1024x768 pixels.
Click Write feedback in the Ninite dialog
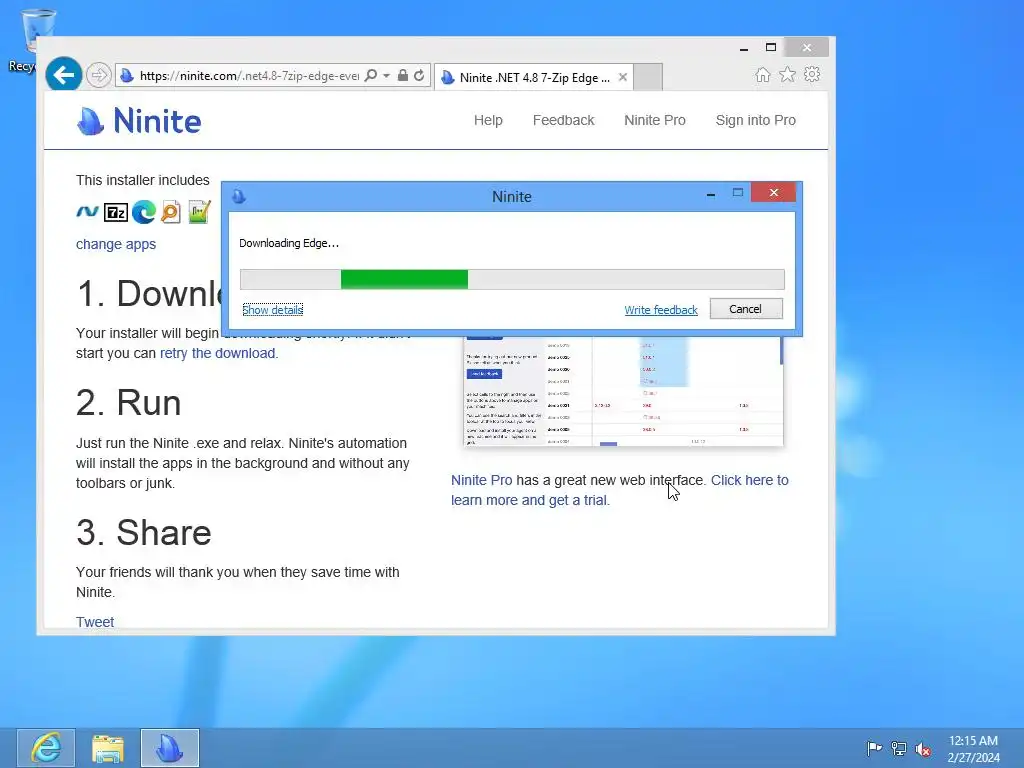661,310
